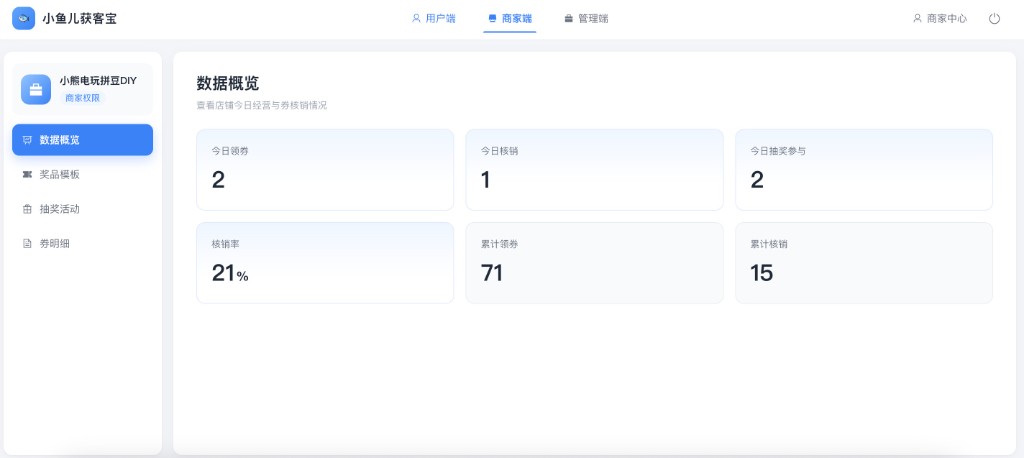Click the 商家权限 badge
This screenshot has width=1024, height=458.
82,98
